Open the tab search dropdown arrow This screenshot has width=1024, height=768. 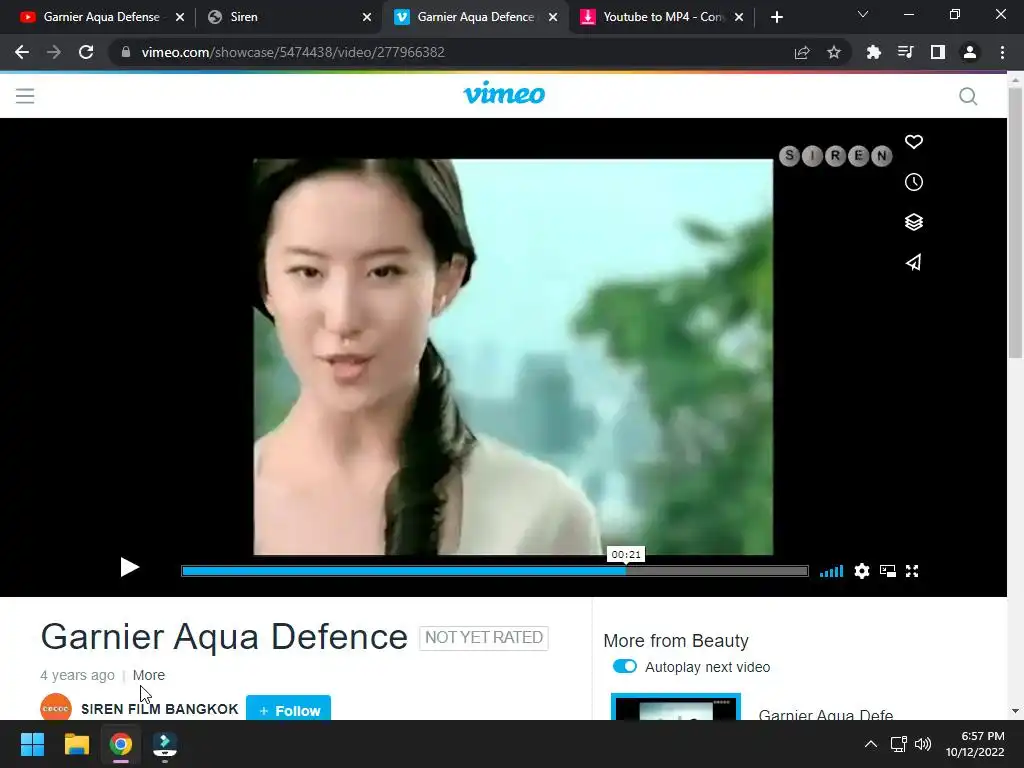click(x=863, y=14)
